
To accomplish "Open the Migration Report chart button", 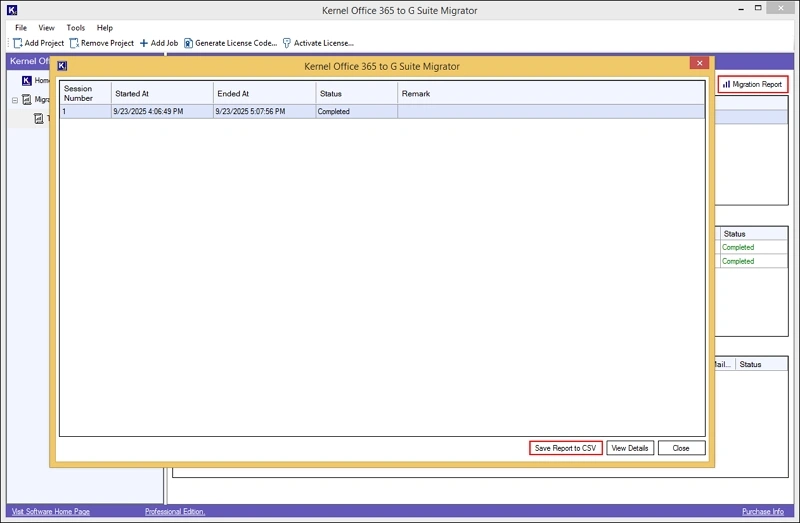I will [x=752, y=85].
